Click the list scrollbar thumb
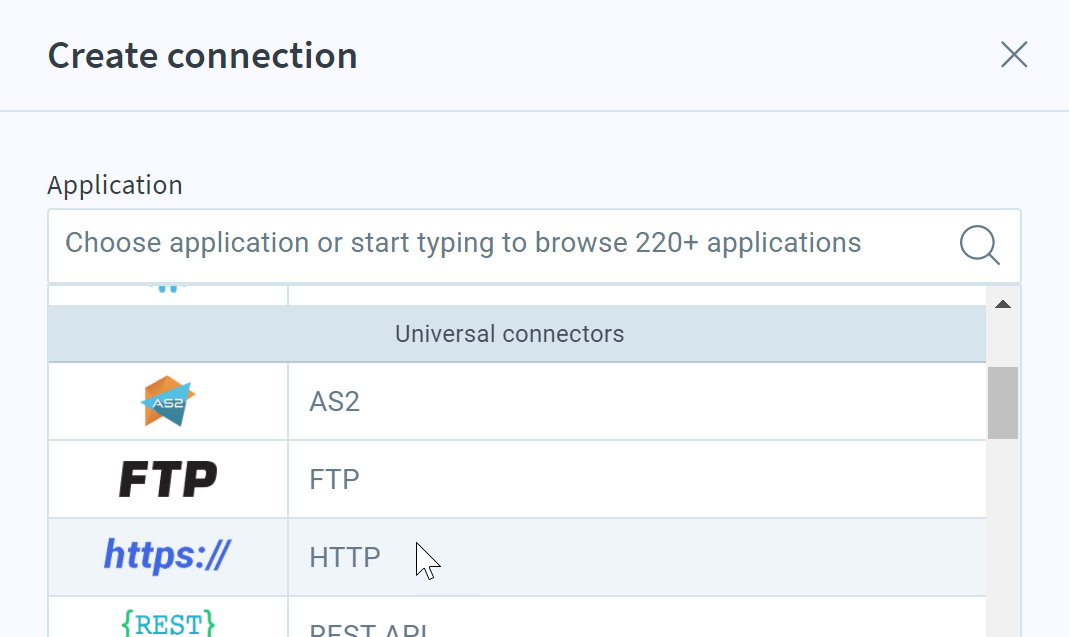This screenshot has height=637, width=1069. 1003,403
